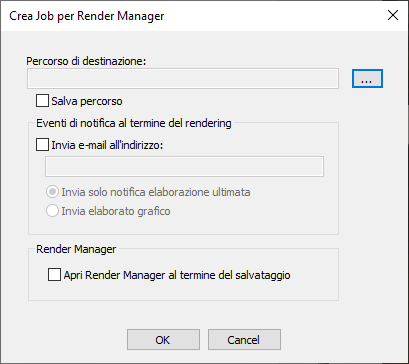The height and width of the screenshot is (364, 409).
Task: Click the Invia e-mail all'indirizzo label text
Action: [x=107, y=145]
